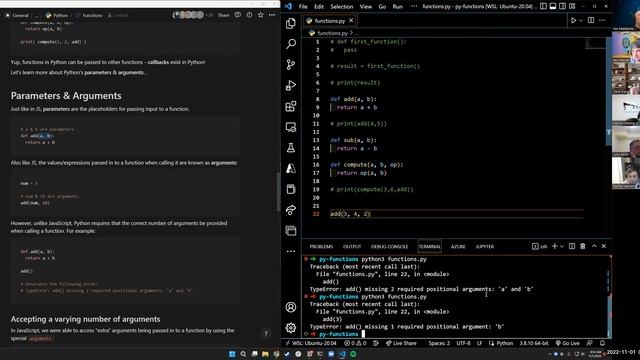The height and width of the screenshot is (360, 640).
Task: Open Customize Layout in title bar
Action: 572,6
